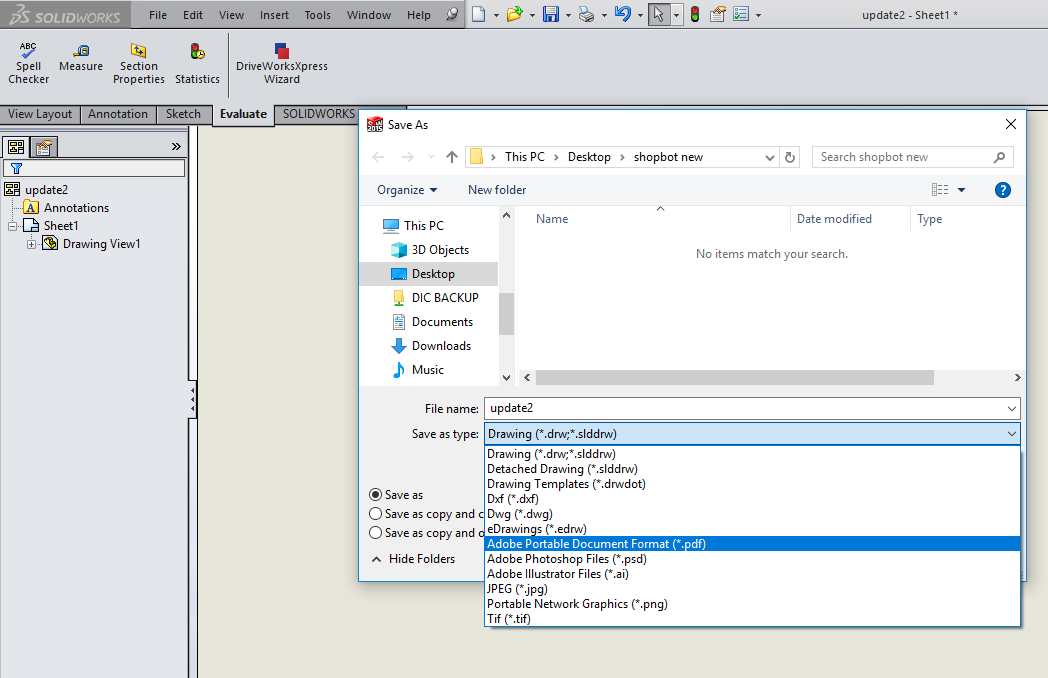Collapse folders with Hide Folders chevron
Screen dimensions: 1048x678
coord(376,559)
